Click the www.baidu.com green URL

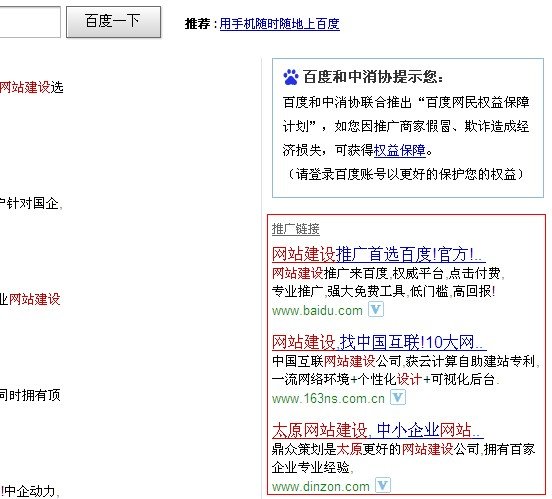coord(317,311)
